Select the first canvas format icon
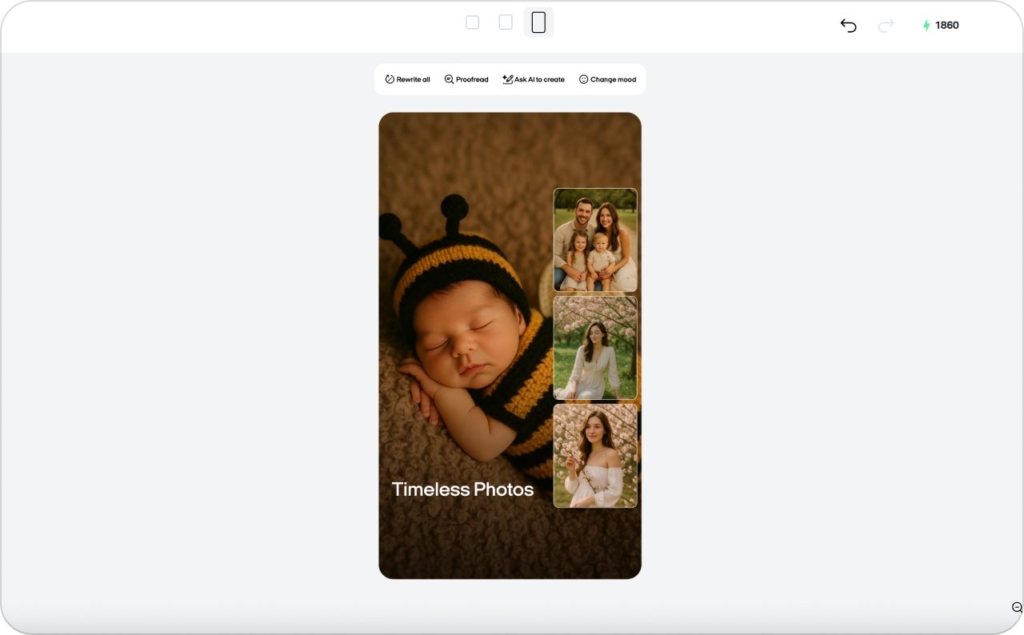Viewport: 1024px width, 635px height. (x=472, y=22)
